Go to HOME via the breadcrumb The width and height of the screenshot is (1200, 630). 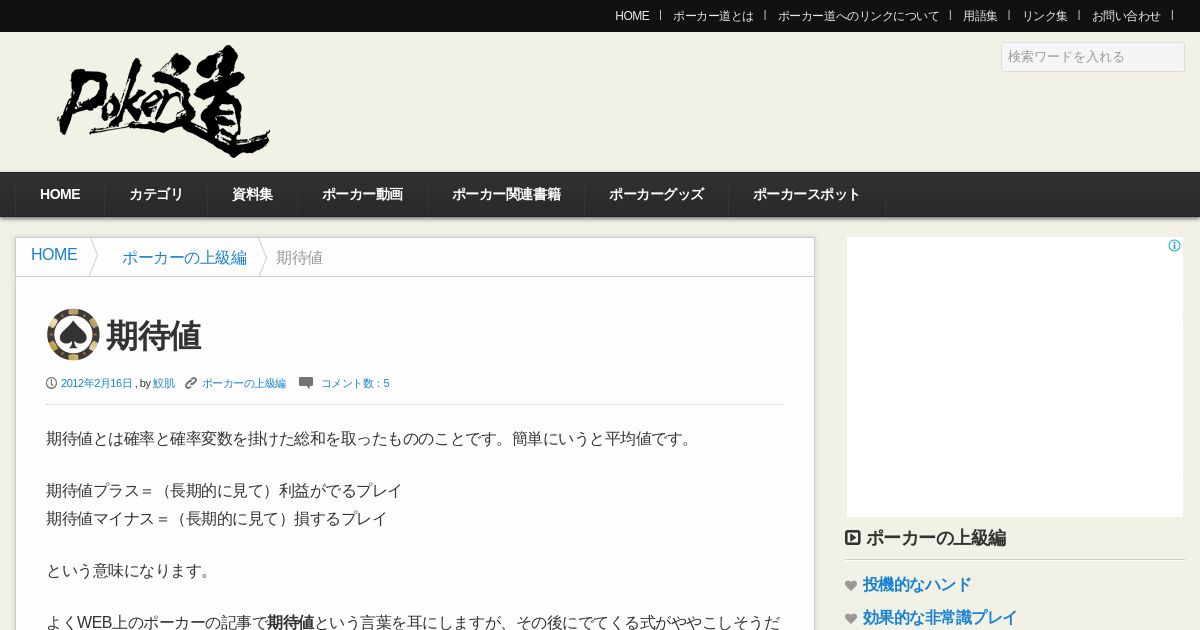[54, 255]
